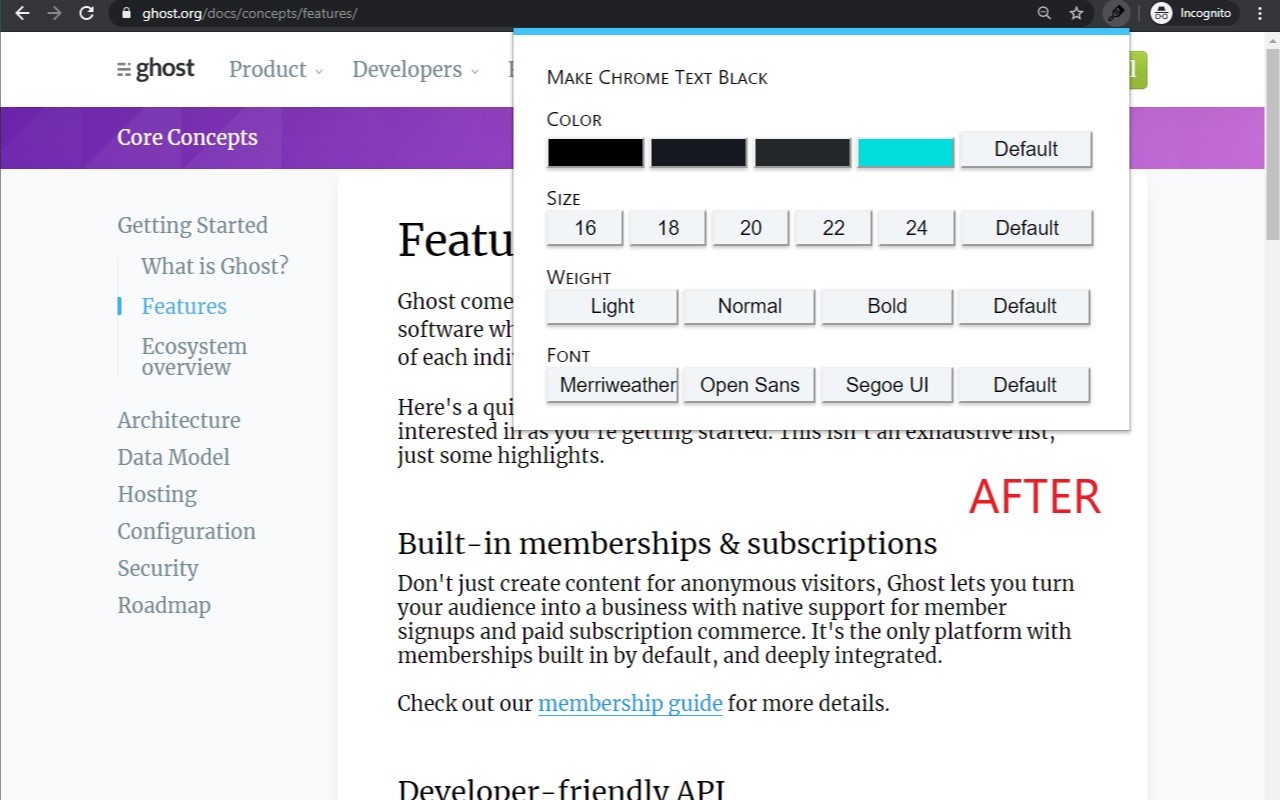Select Normal font weight
Viewport: 1280px width, 800px height.
coord(749,306)
